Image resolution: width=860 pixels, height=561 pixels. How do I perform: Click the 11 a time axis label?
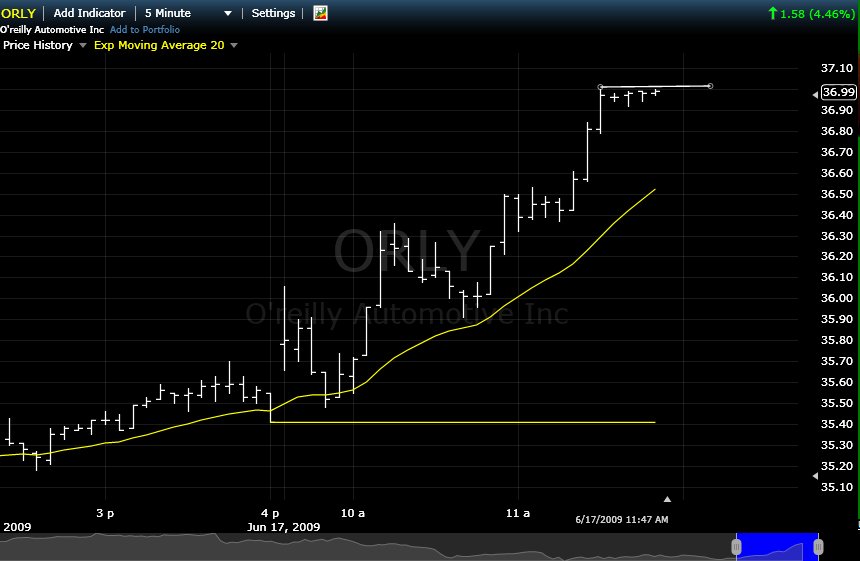coord(518,513)
